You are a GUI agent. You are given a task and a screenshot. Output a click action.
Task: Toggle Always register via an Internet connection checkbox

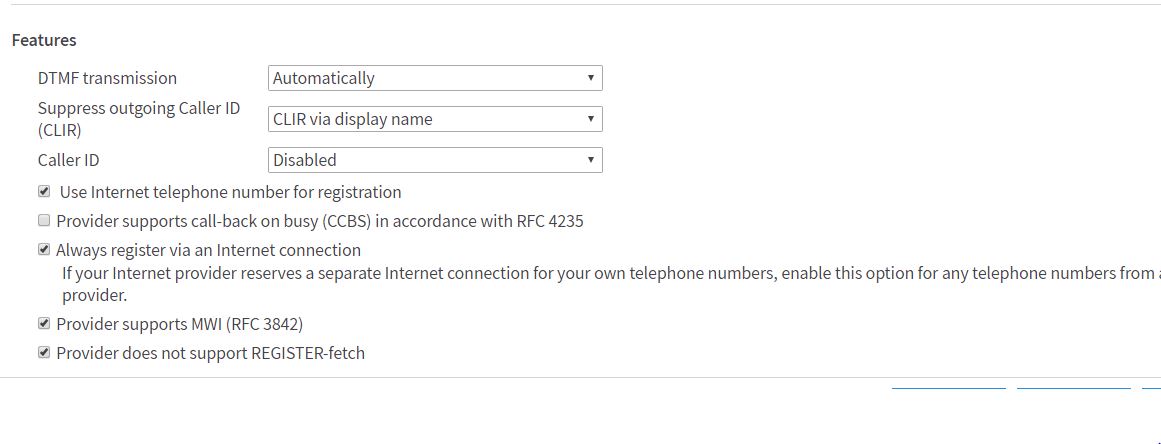click(x=44, y=250)
